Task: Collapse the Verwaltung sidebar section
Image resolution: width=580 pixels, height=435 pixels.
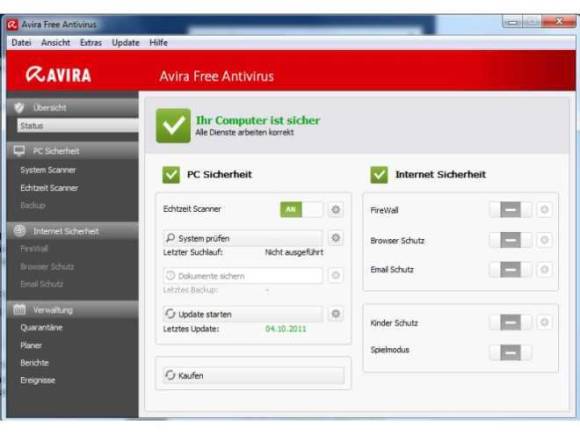Action: point(73,310)
